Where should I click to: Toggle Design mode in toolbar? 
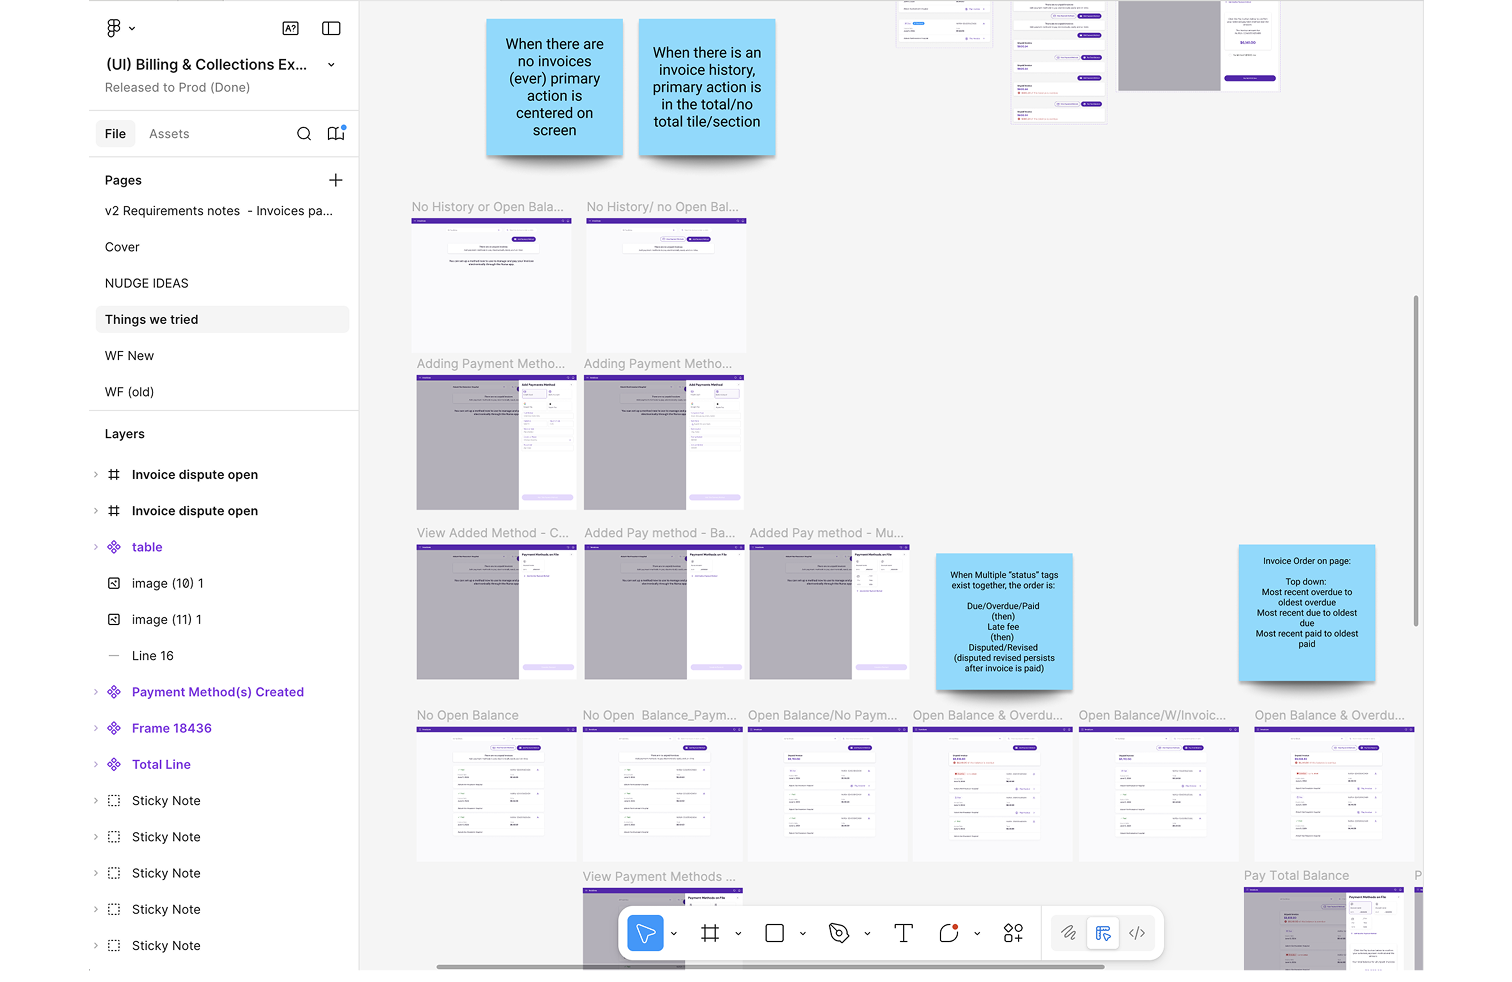pyautogui.click(x=1103, y=933)
